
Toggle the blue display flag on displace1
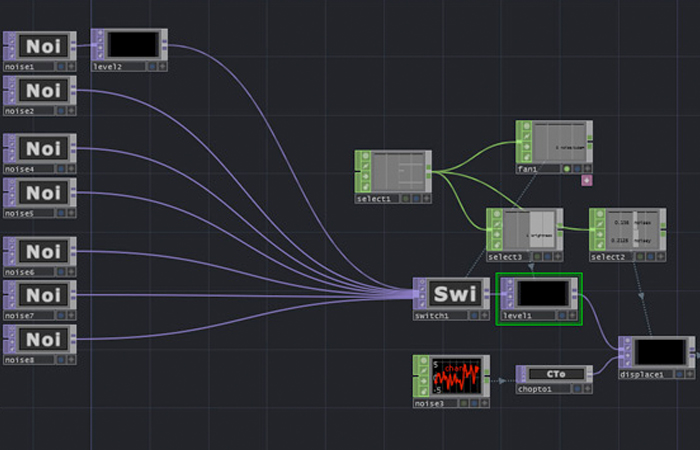pyautogui.click(x=679, y=375)
